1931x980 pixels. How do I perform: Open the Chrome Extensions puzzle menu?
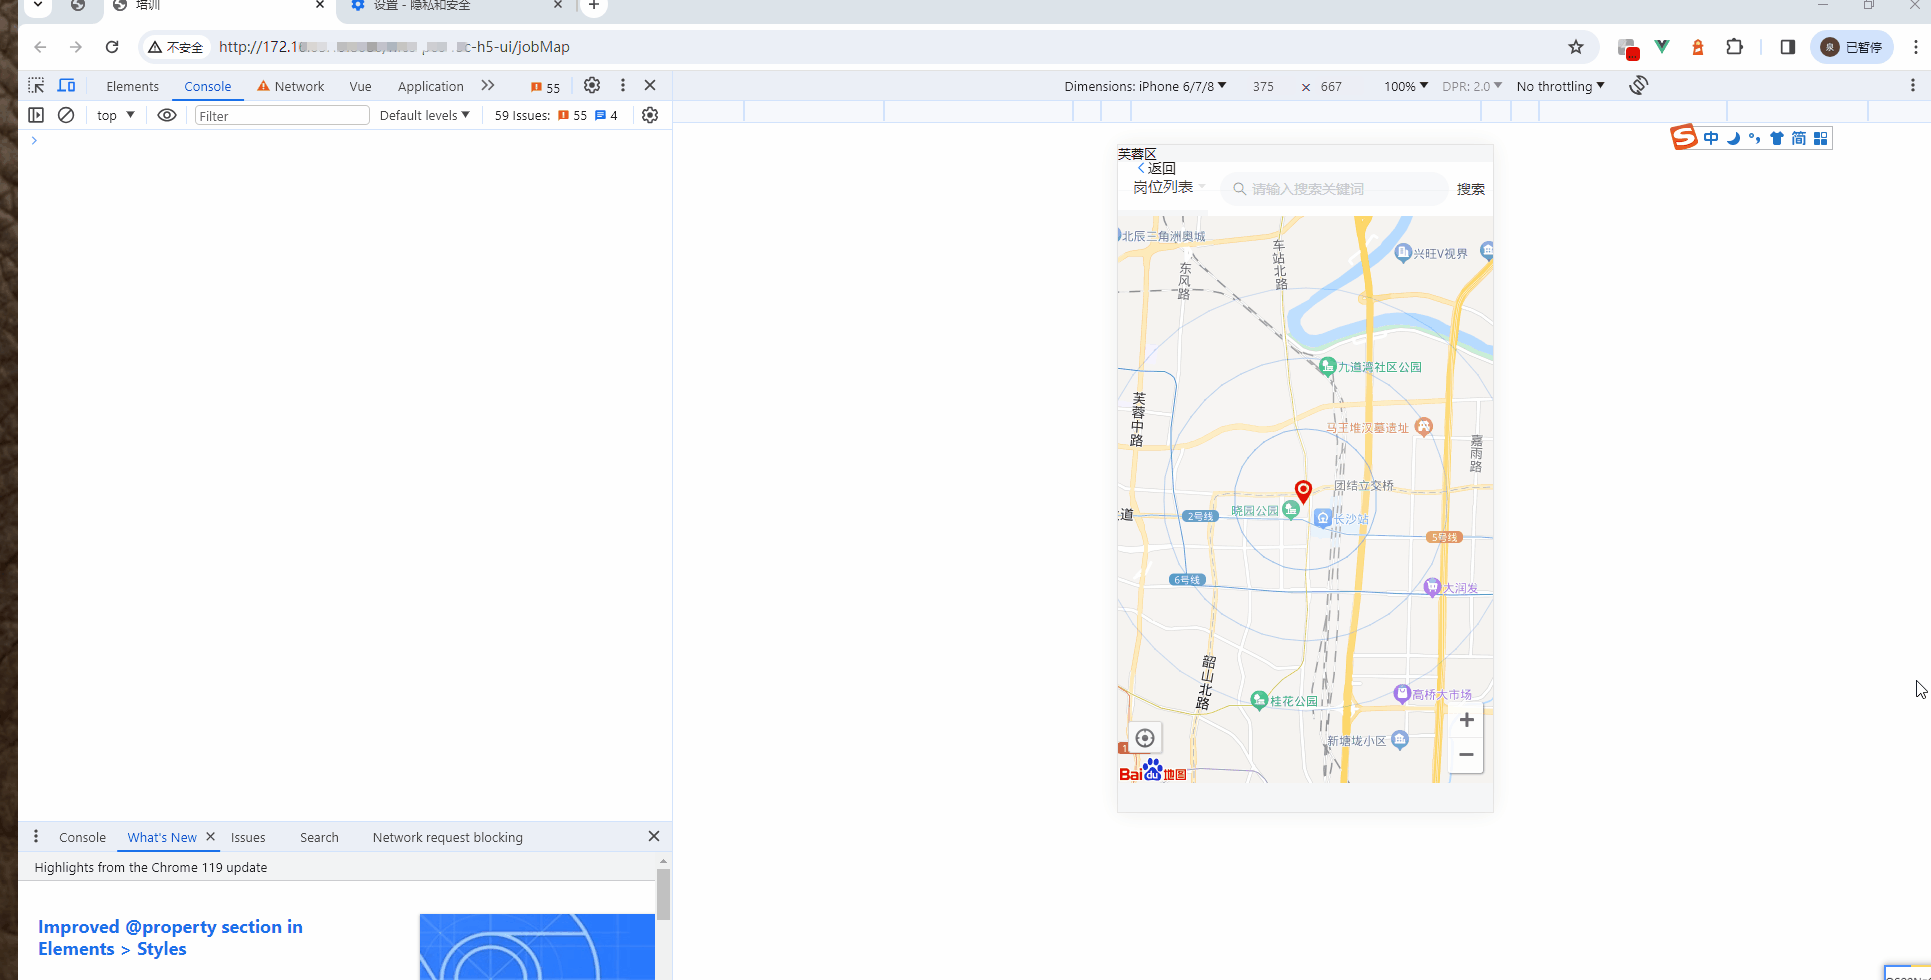(x=1735, y=47)
